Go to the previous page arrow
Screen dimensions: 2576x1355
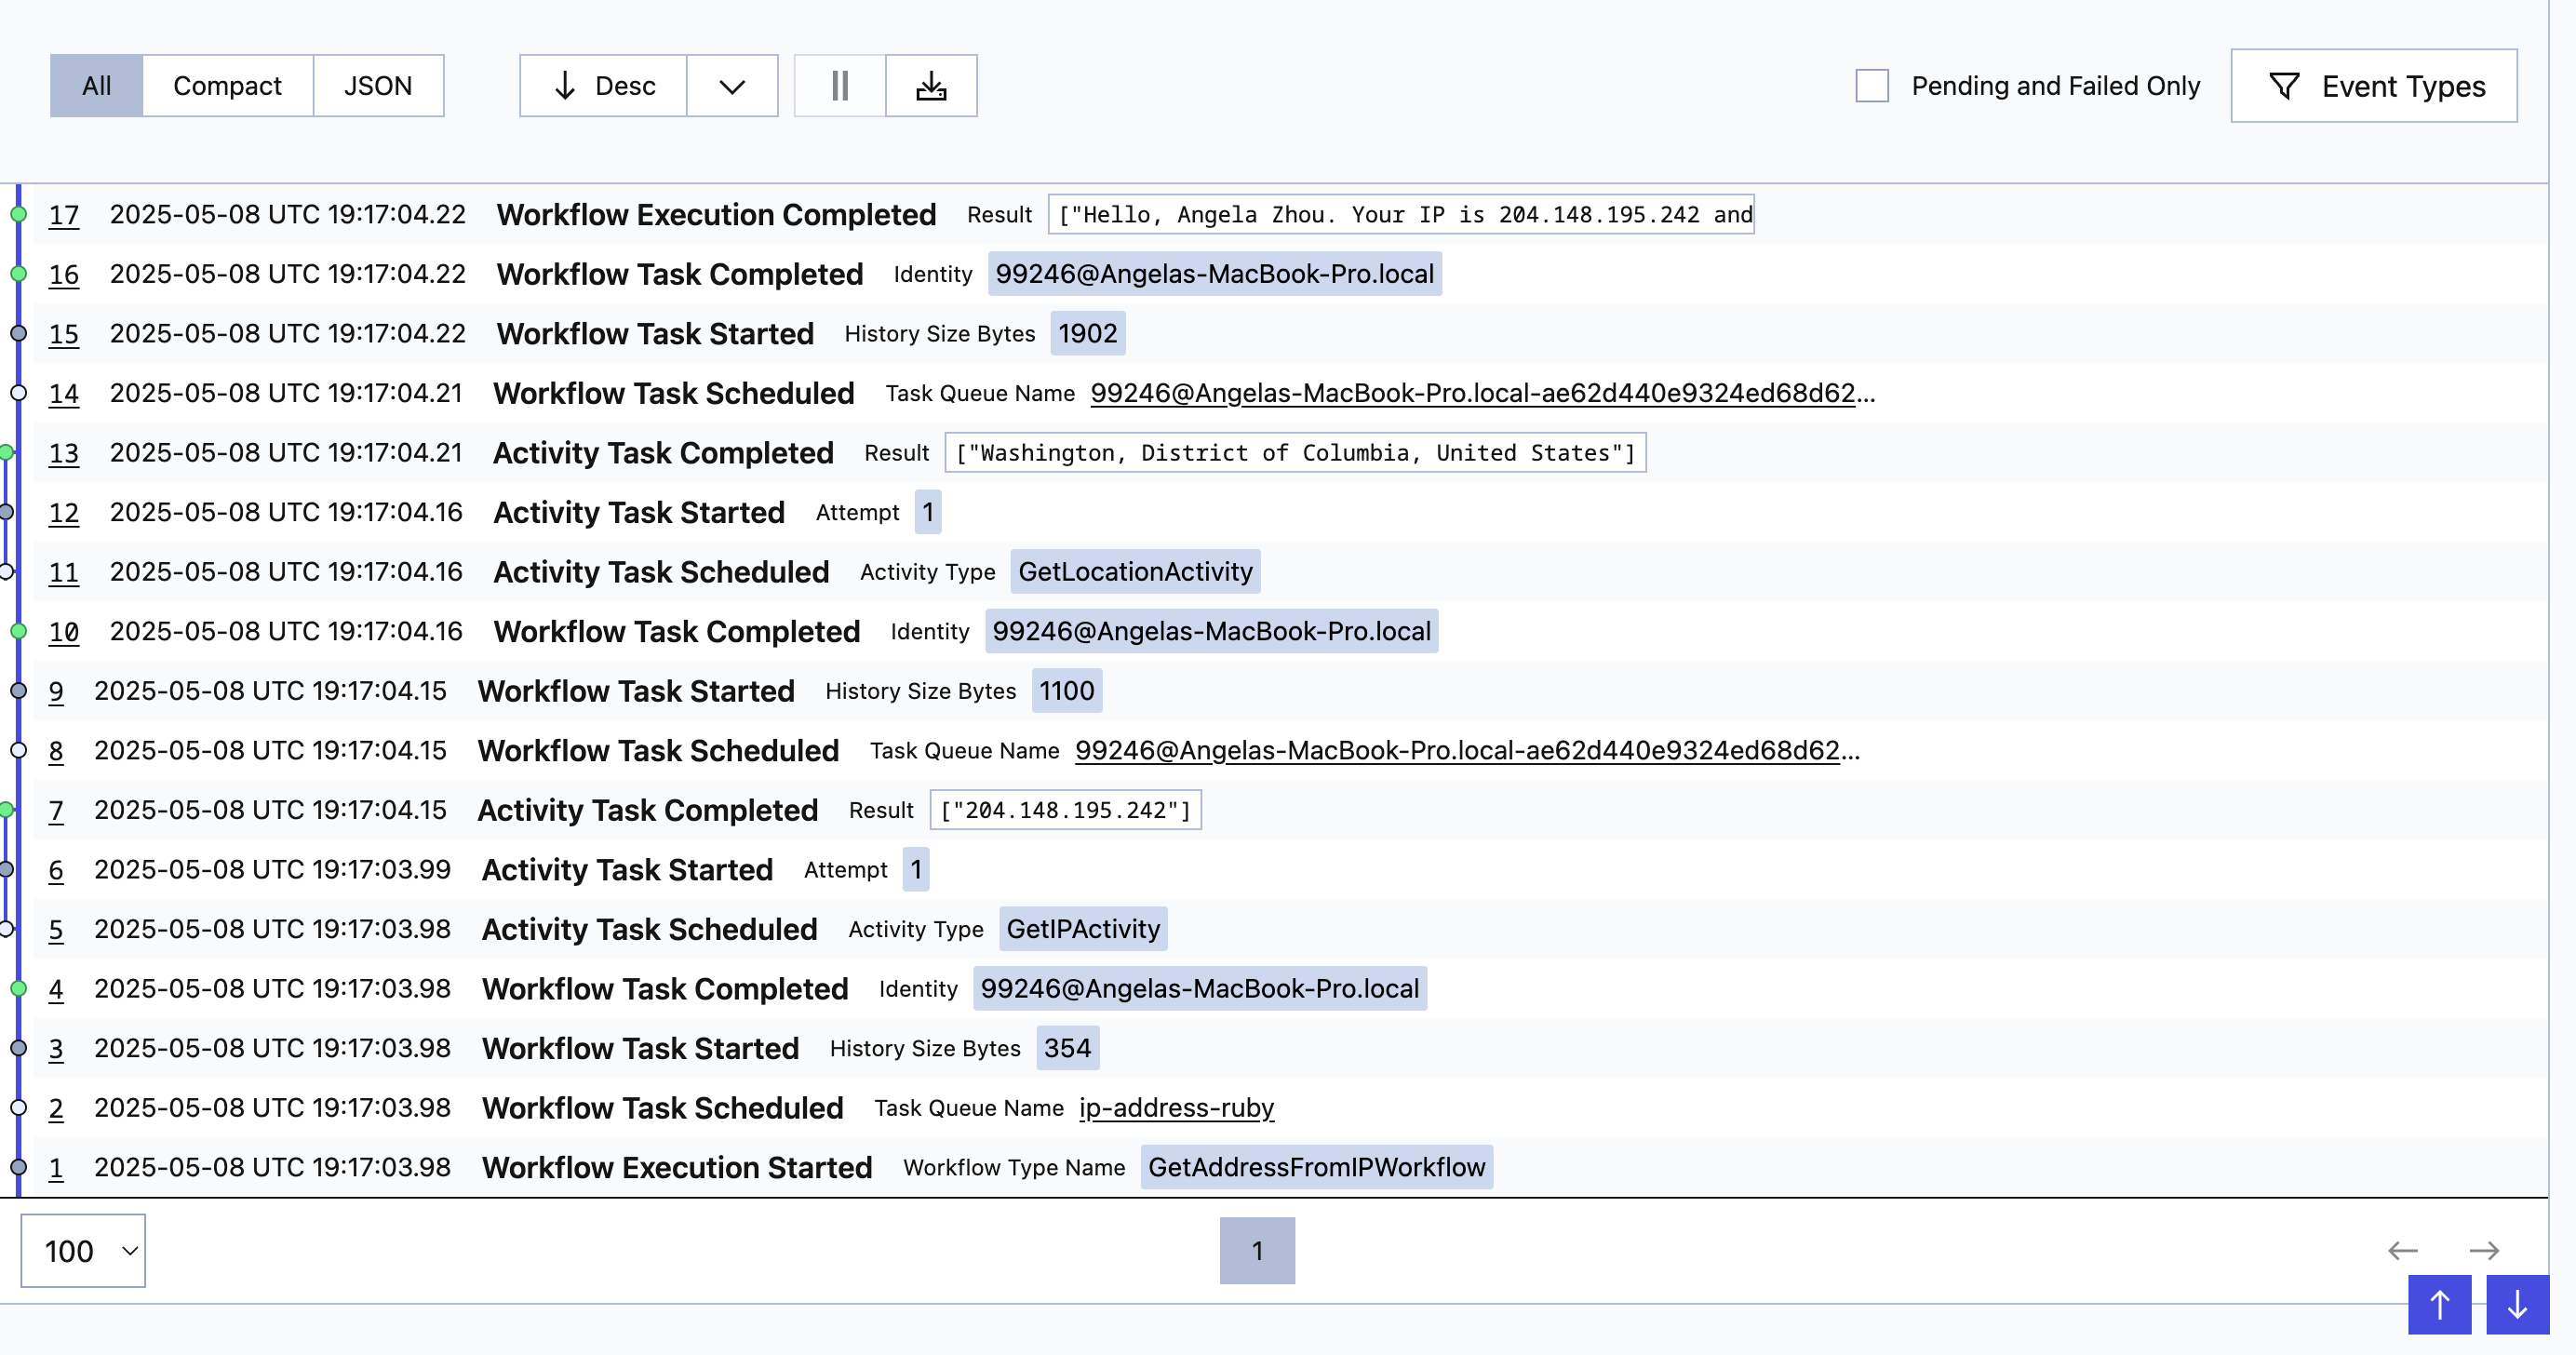coord(2402,1250)
